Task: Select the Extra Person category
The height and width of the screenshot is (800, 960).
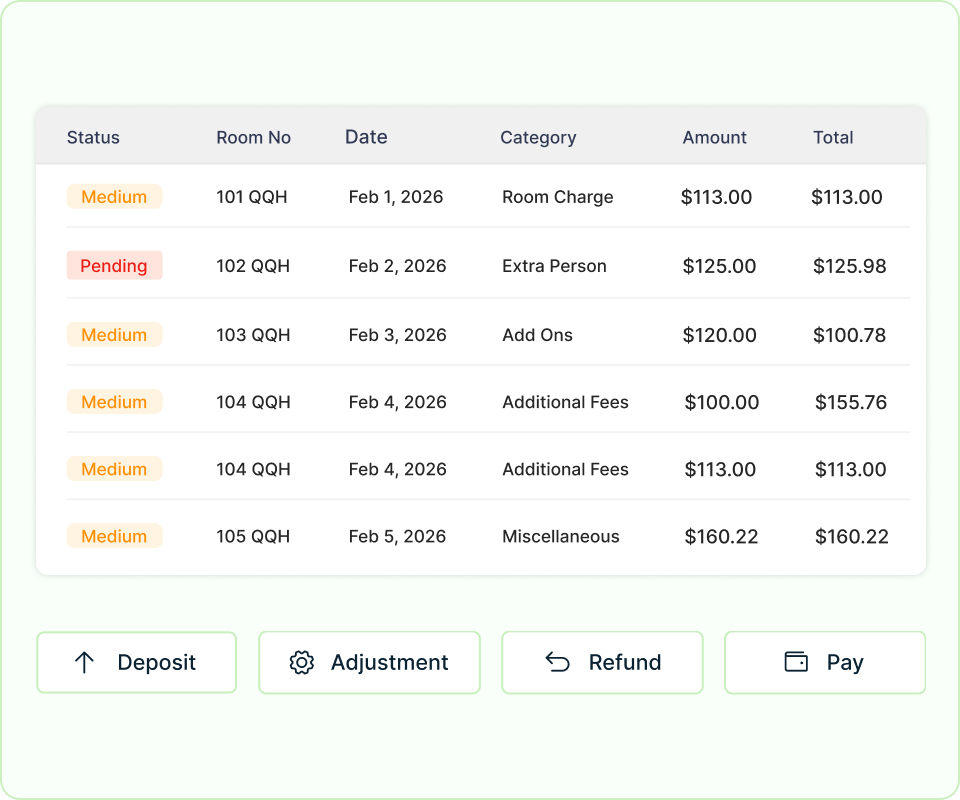Action: click(554, 266)
